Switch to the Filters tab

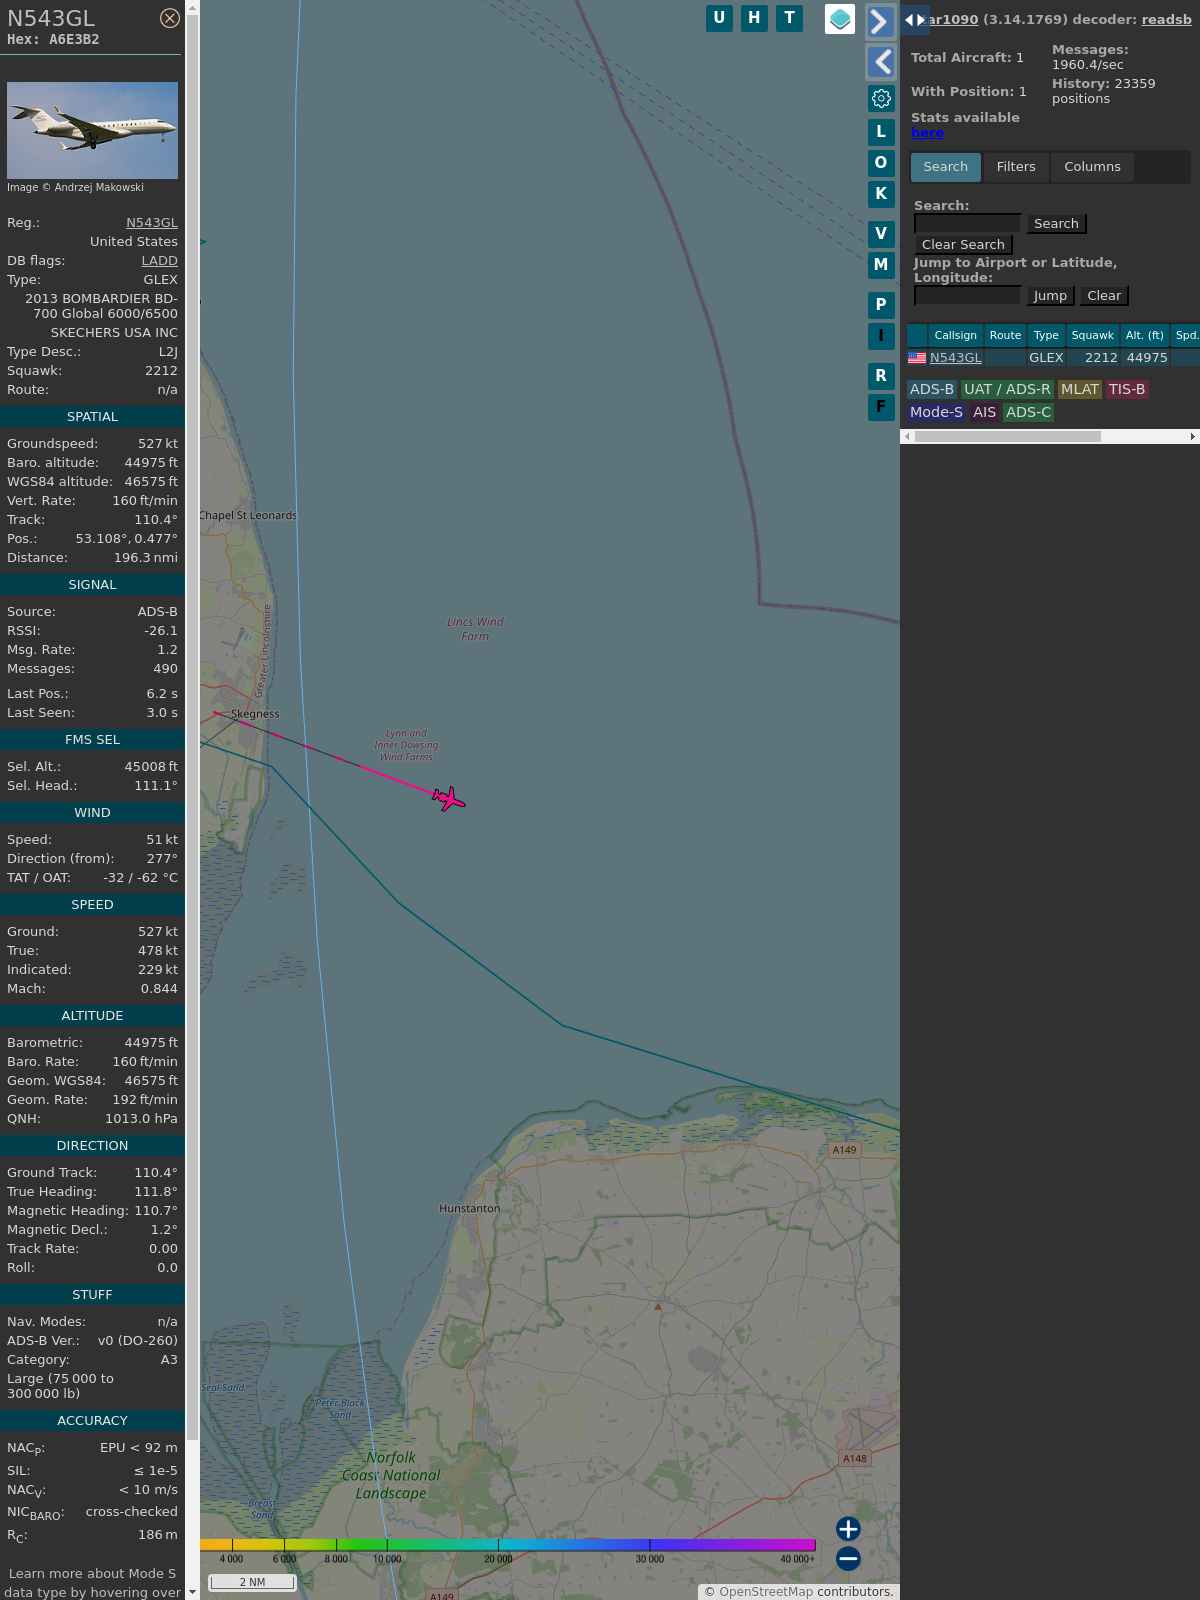(1015, 167)
